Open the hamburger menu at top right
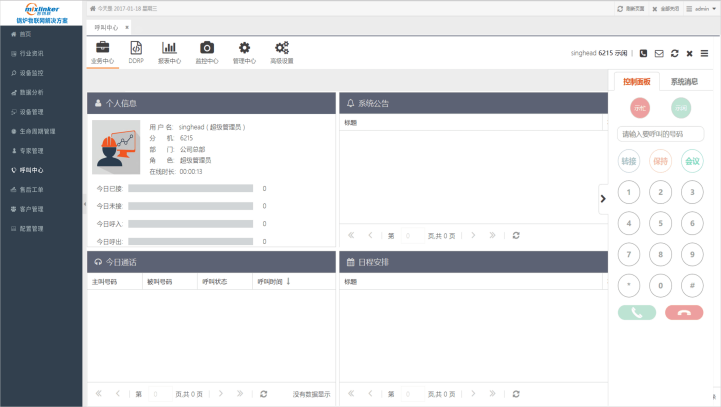The width and height of the screenshot is (721, 407). [x=704, y=53]
